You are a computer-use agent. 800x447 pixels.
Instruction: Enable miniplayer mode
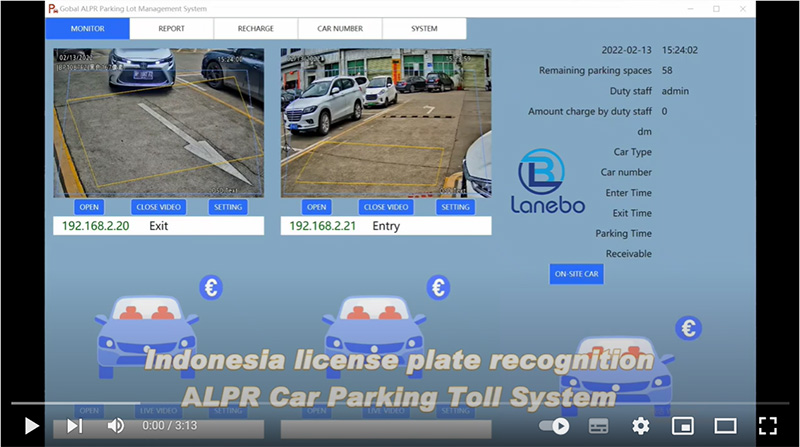click(x=683, y=426)
